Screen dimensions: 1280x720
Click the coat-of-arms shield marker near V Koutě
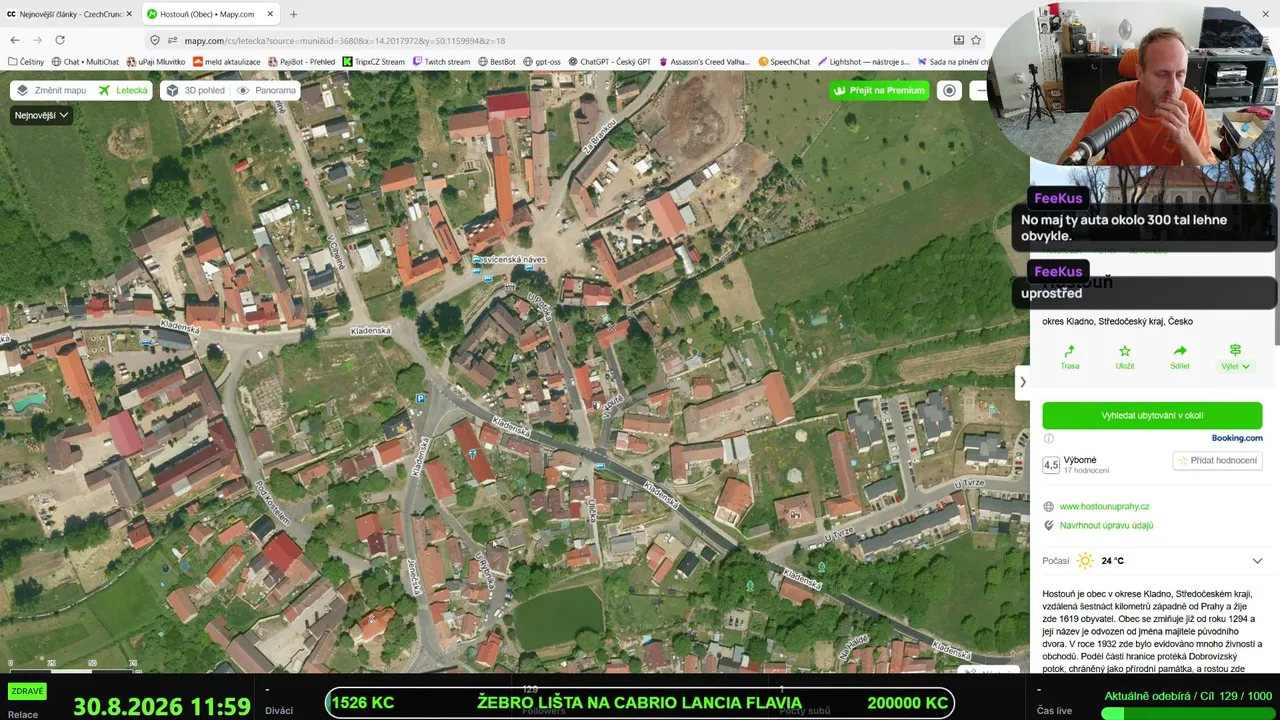[595, 406]
